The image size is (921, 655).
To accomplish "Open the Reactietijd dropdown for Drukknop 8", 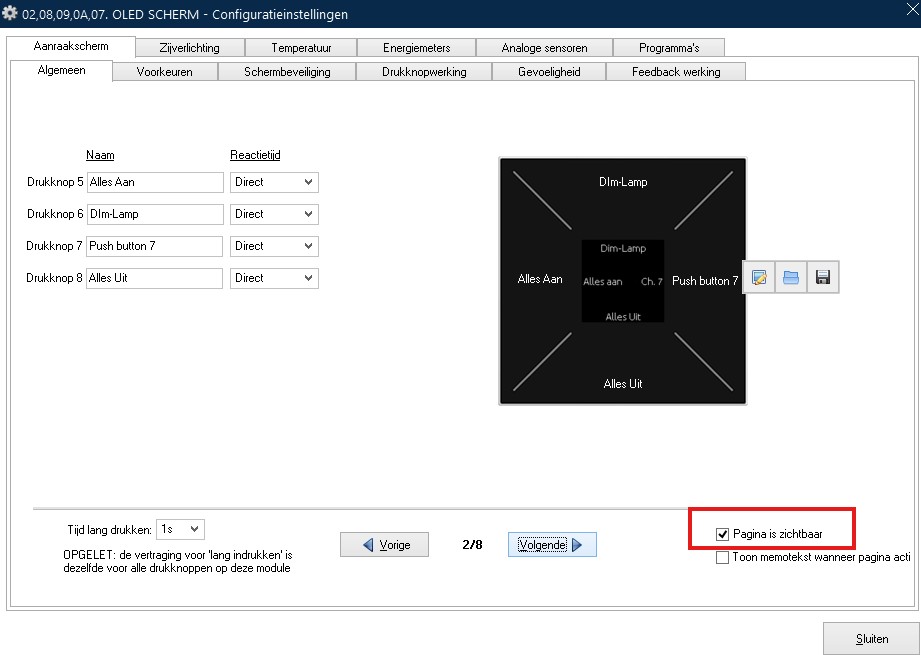I will tap(274, 278).
